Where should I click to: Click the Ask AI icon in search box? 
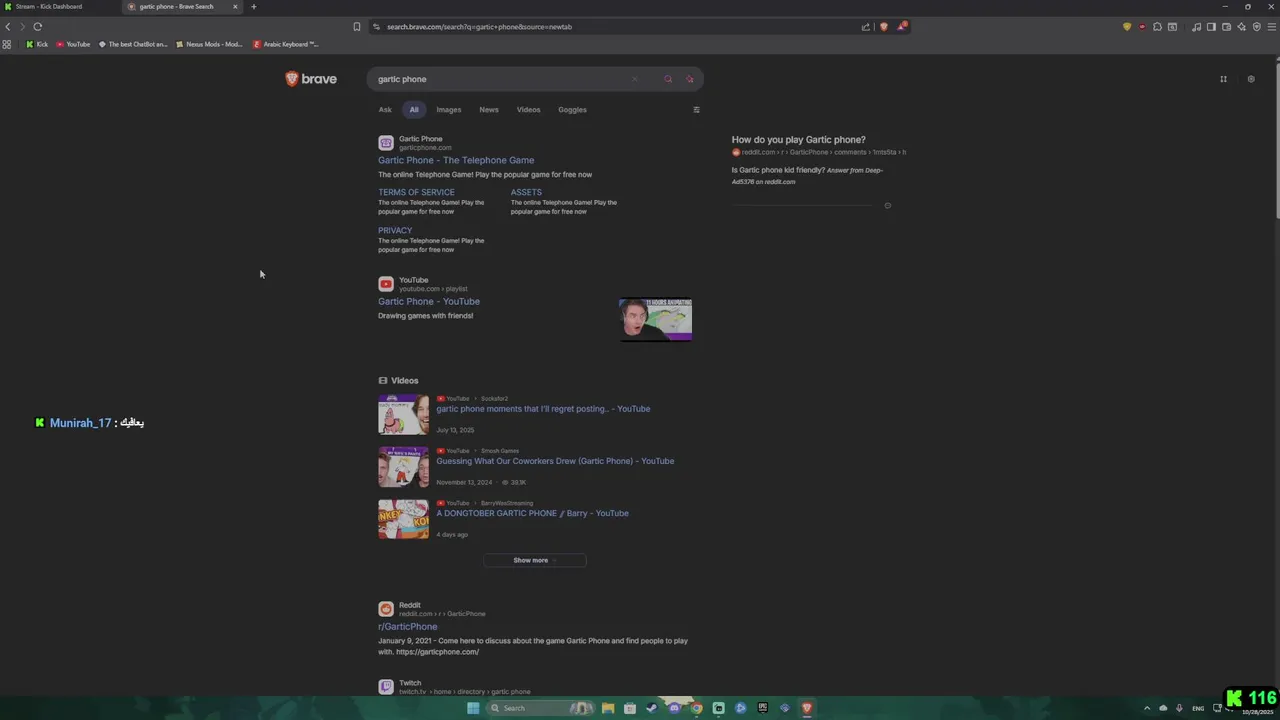(x=690, y=79)
